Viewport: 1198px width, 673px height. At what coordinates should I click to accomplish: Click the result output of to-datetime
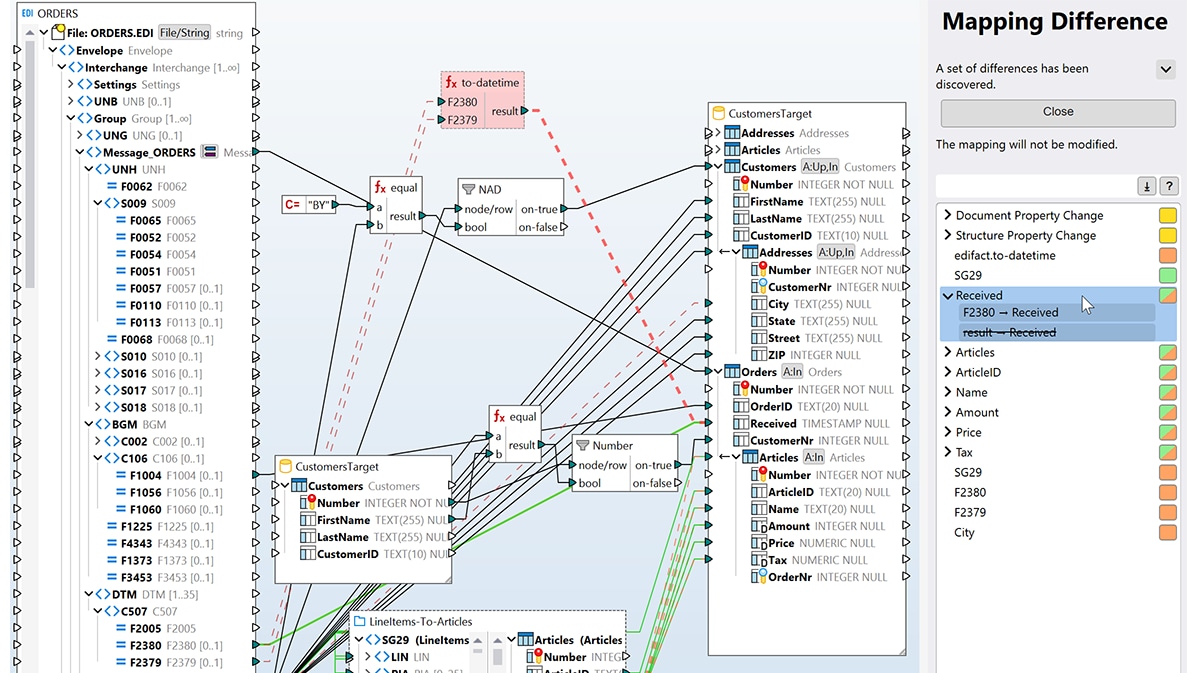pyautogui.click(x=524, y=111)
